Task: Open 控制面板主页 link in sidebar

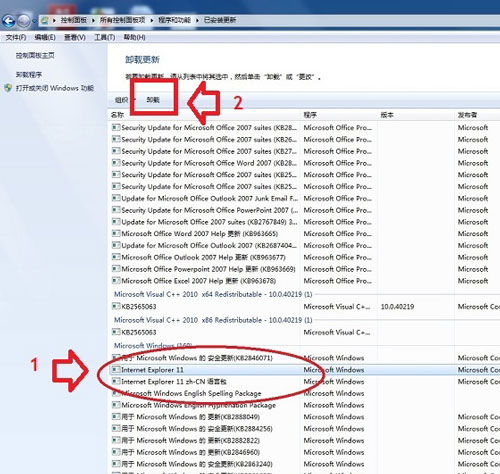Action: (x=35, y=56)
